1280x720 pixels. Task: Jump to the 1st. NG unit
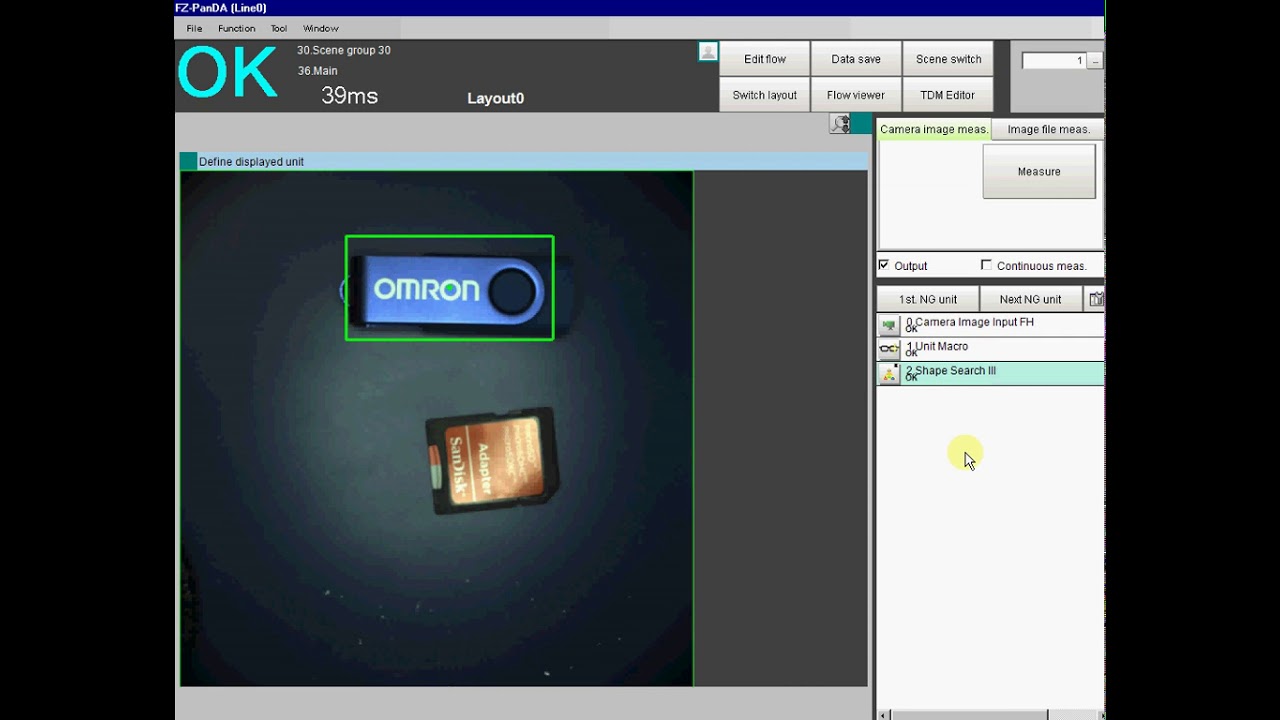[928, 299]
